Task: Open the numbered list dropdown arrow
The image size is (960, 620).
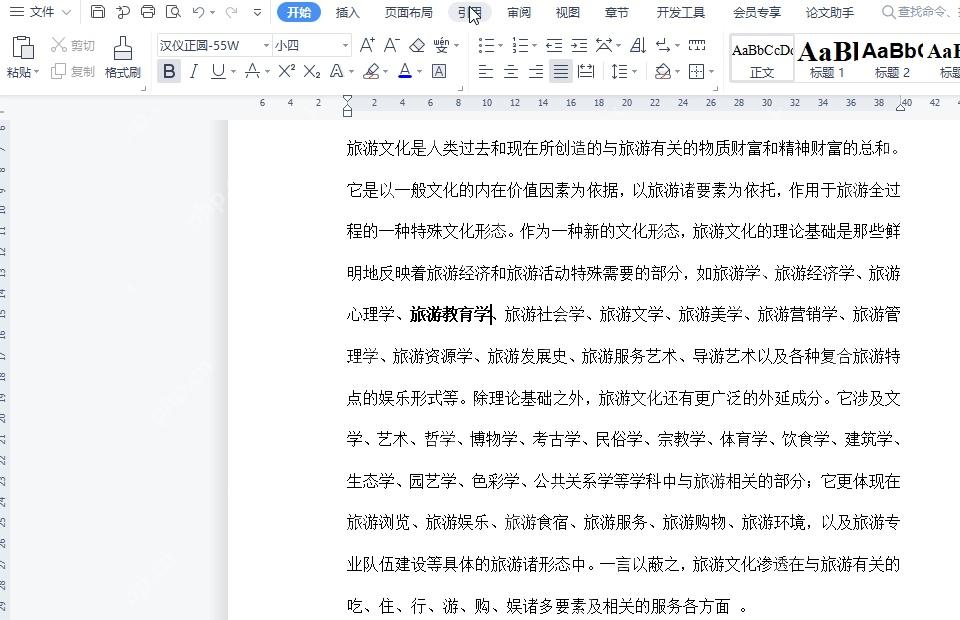Action: coord(534,45)
